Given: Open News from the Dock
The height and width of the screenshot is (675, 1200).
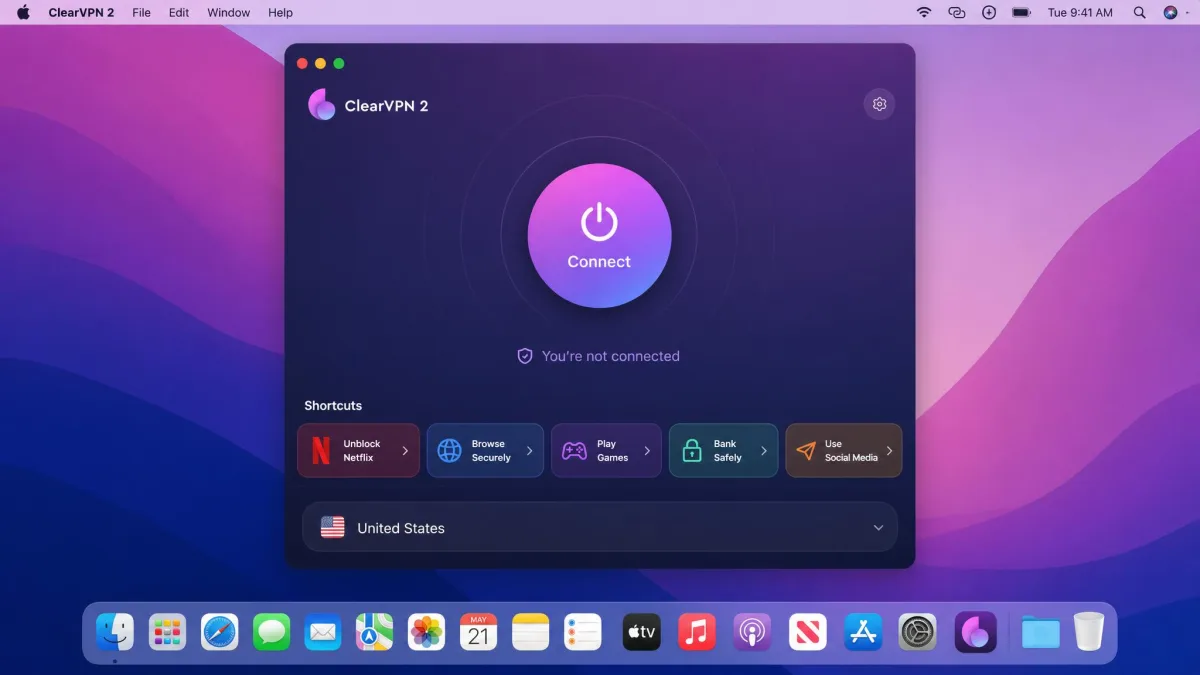Looking at the screenshot, I should point(807,632).
